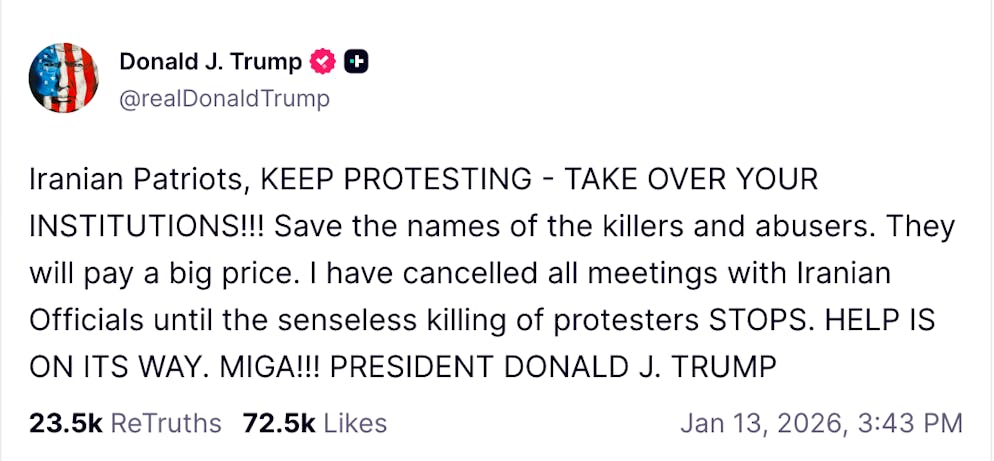Image resolution: width=994 pixels, height=461 pixels.
Task: Click the "Iranian Patriots" opening words
Action: click(133, 180)
